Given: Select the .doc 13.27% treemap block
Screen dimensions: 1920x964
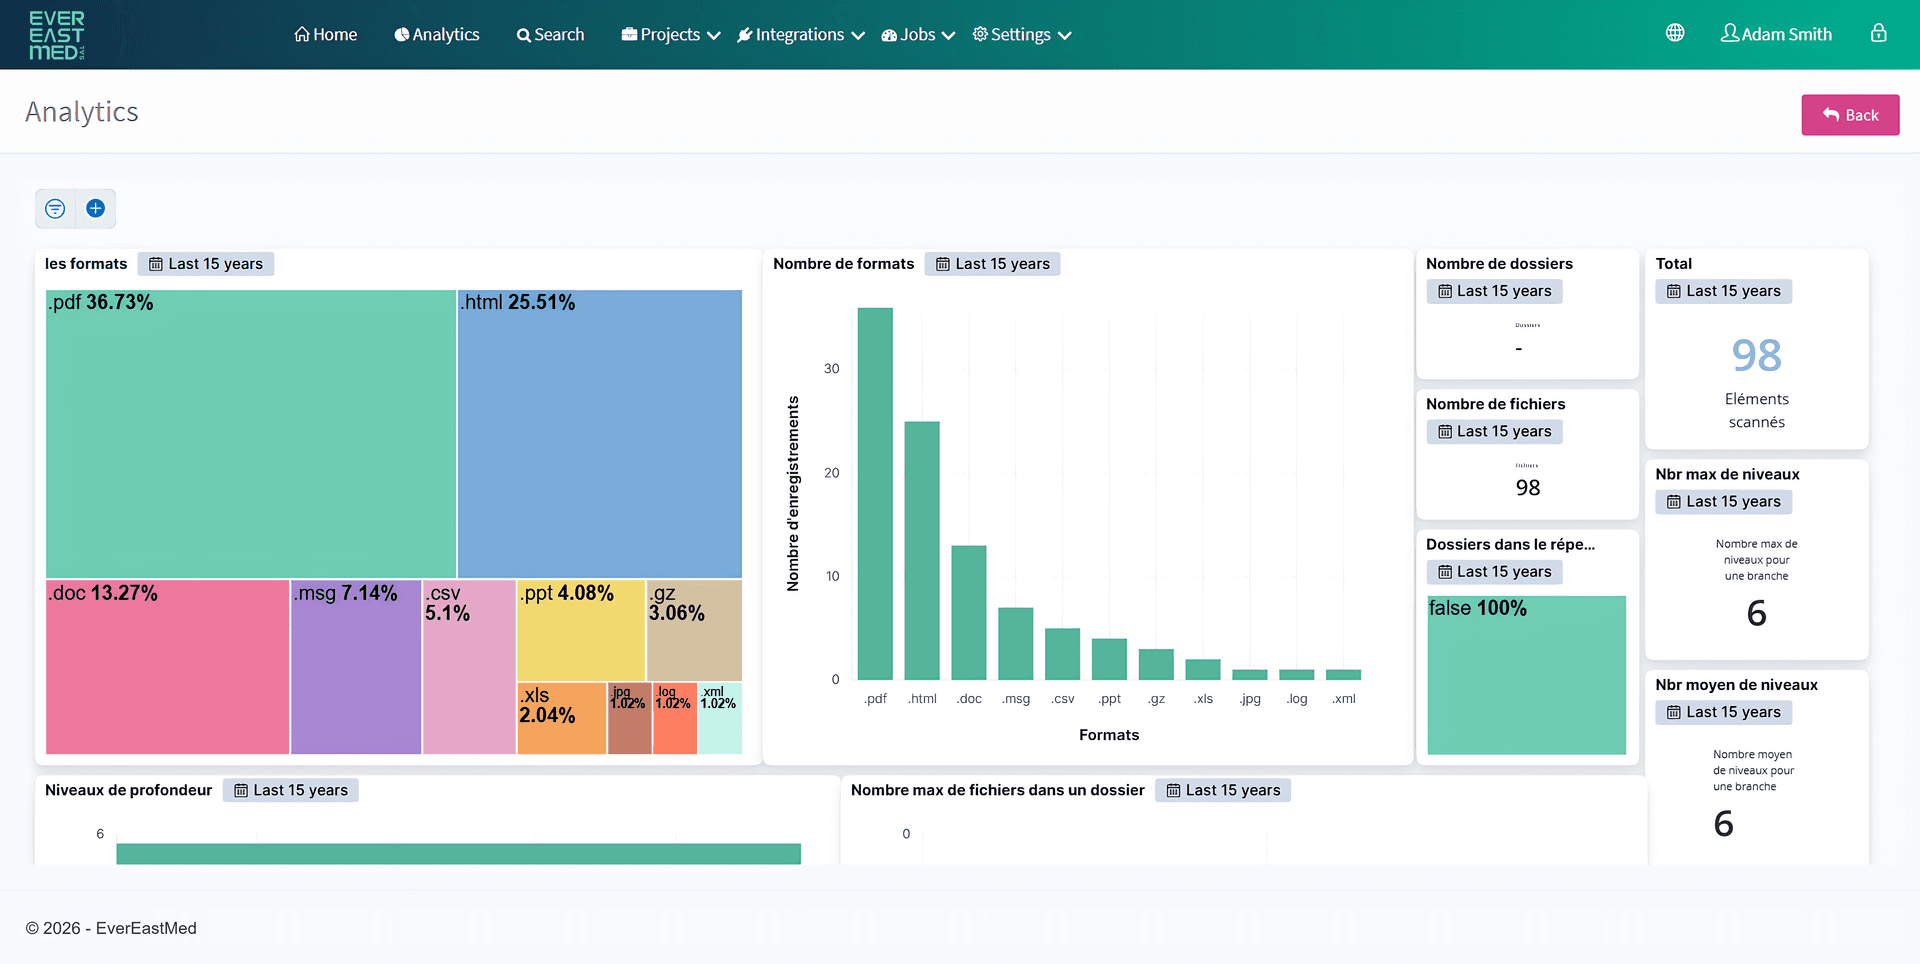Looking at the screenshot, I should (x=168, y=667).
